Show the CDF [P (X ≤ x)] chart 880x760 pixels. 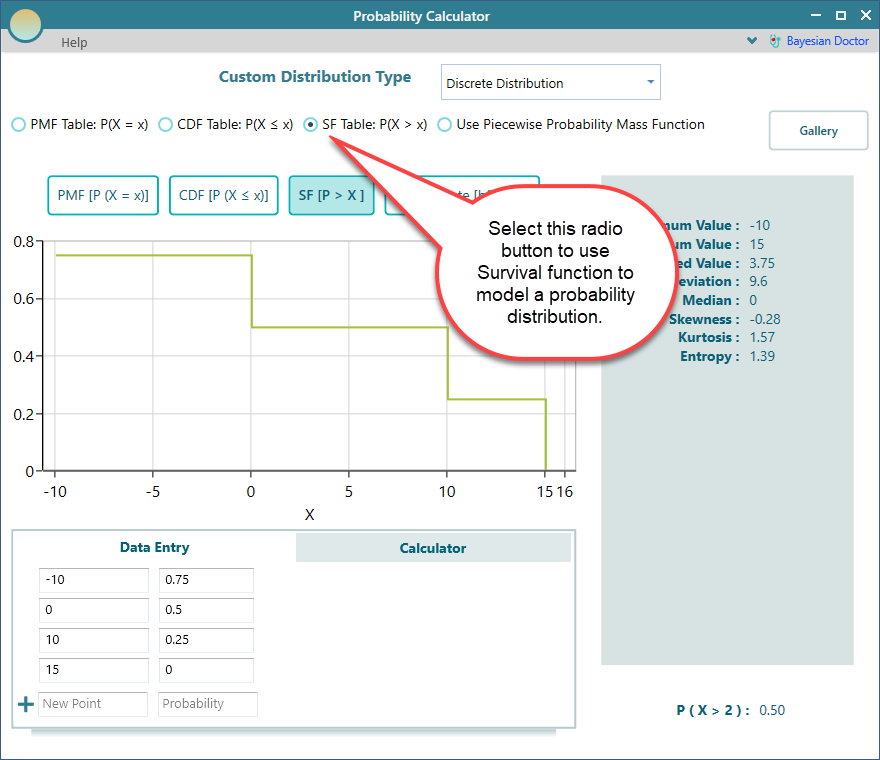(x=223, y=196)
